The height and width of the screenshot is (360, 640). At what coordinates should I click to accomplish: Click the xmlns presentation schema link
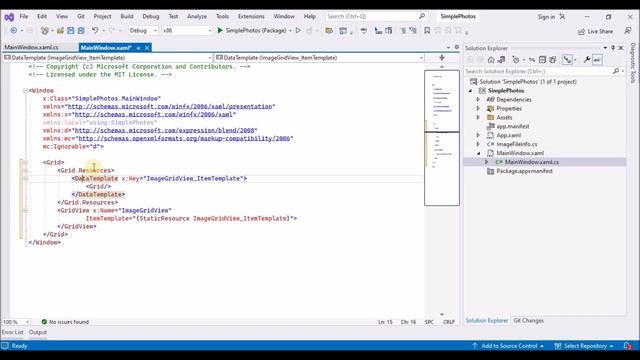coord(170,107)
